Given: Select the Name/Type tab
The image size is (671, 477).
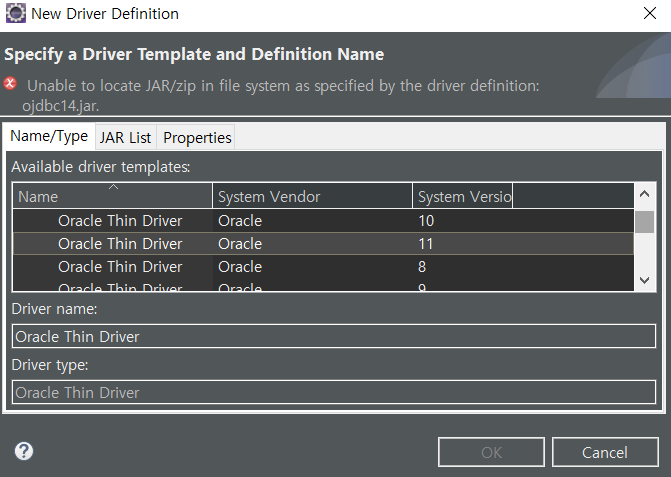Looking at the screenshot, I should pos(49,136).
